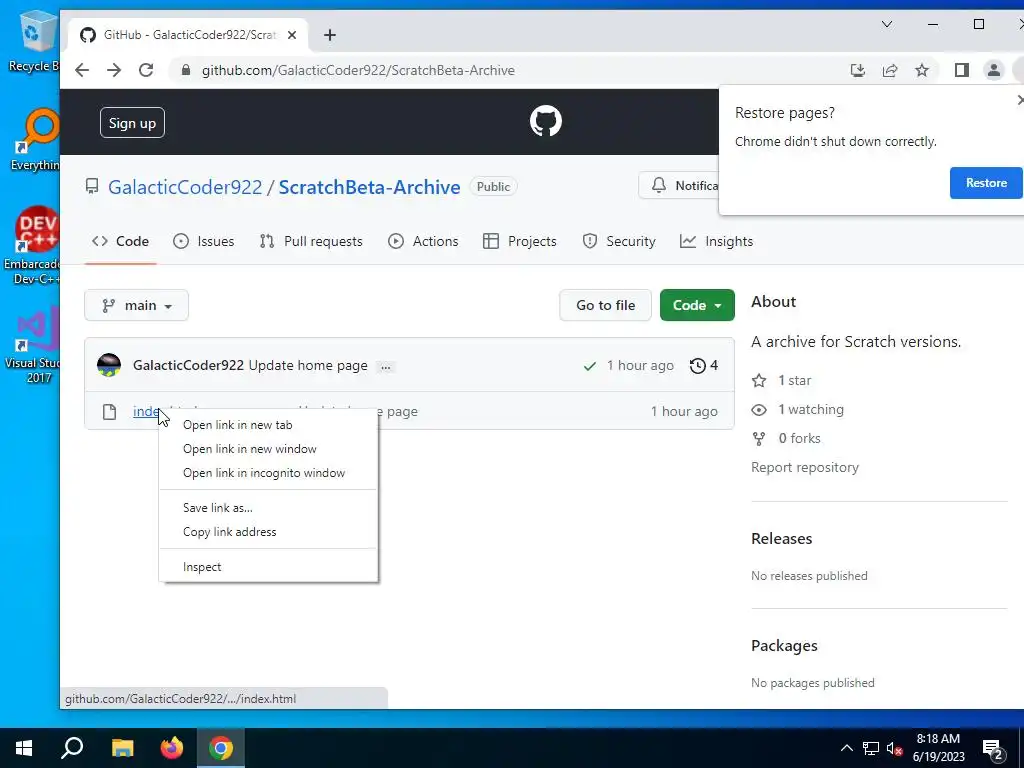This screenshot has height=768, width=1024.
Task: Click the GalacticCoder922 commit author name
Action: [x=188, y=366]
